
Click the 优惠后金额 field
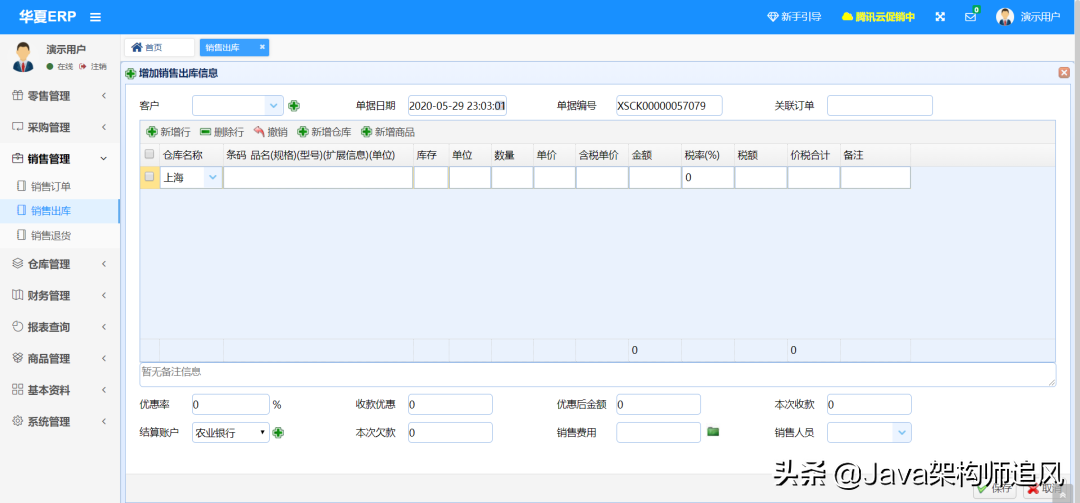[x=658, y=404]
